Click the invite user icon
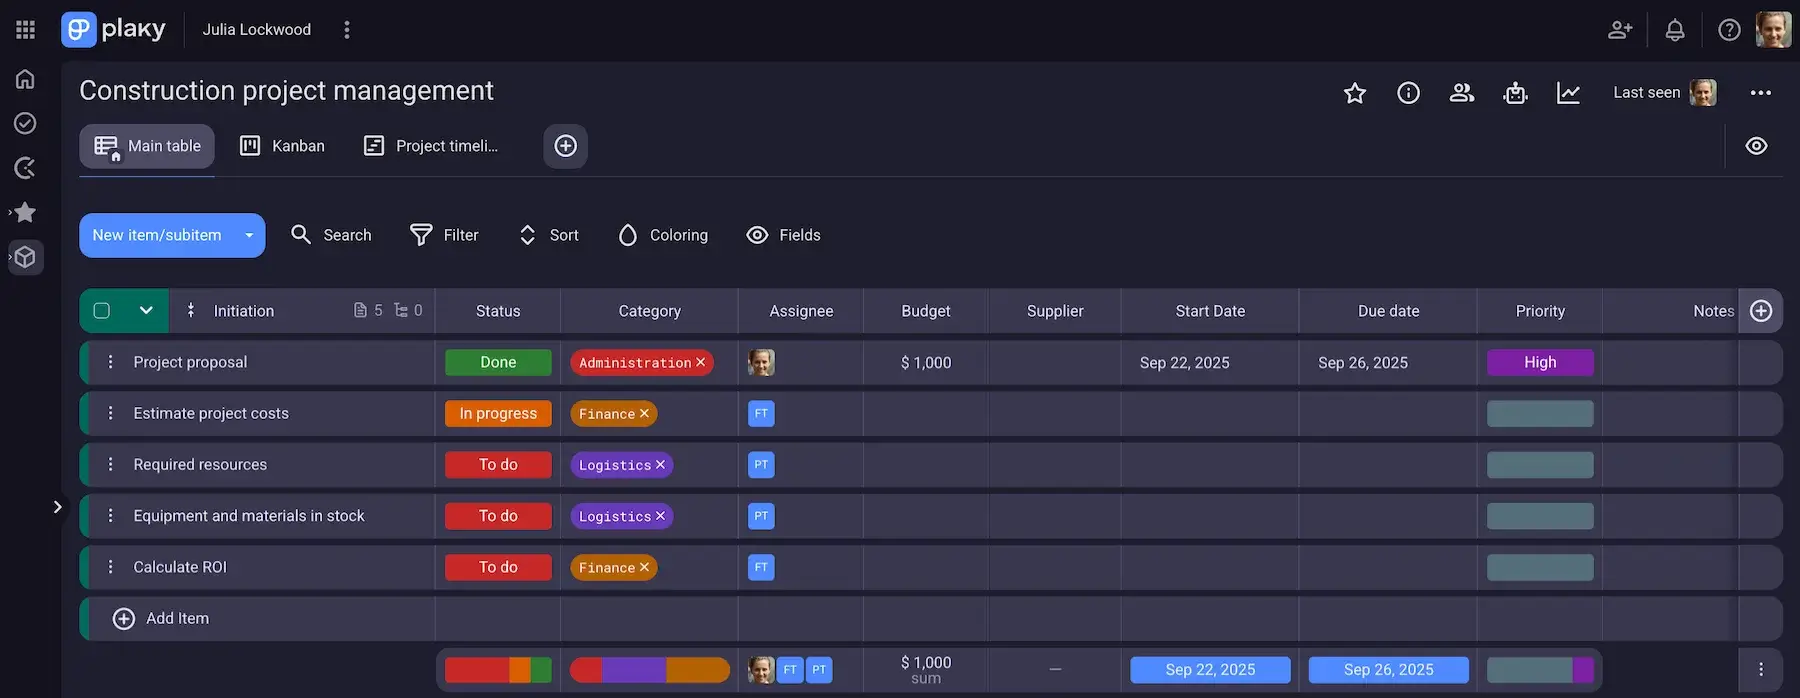This screenshot has height=698, width=1800. click(x=1620, y=30)
